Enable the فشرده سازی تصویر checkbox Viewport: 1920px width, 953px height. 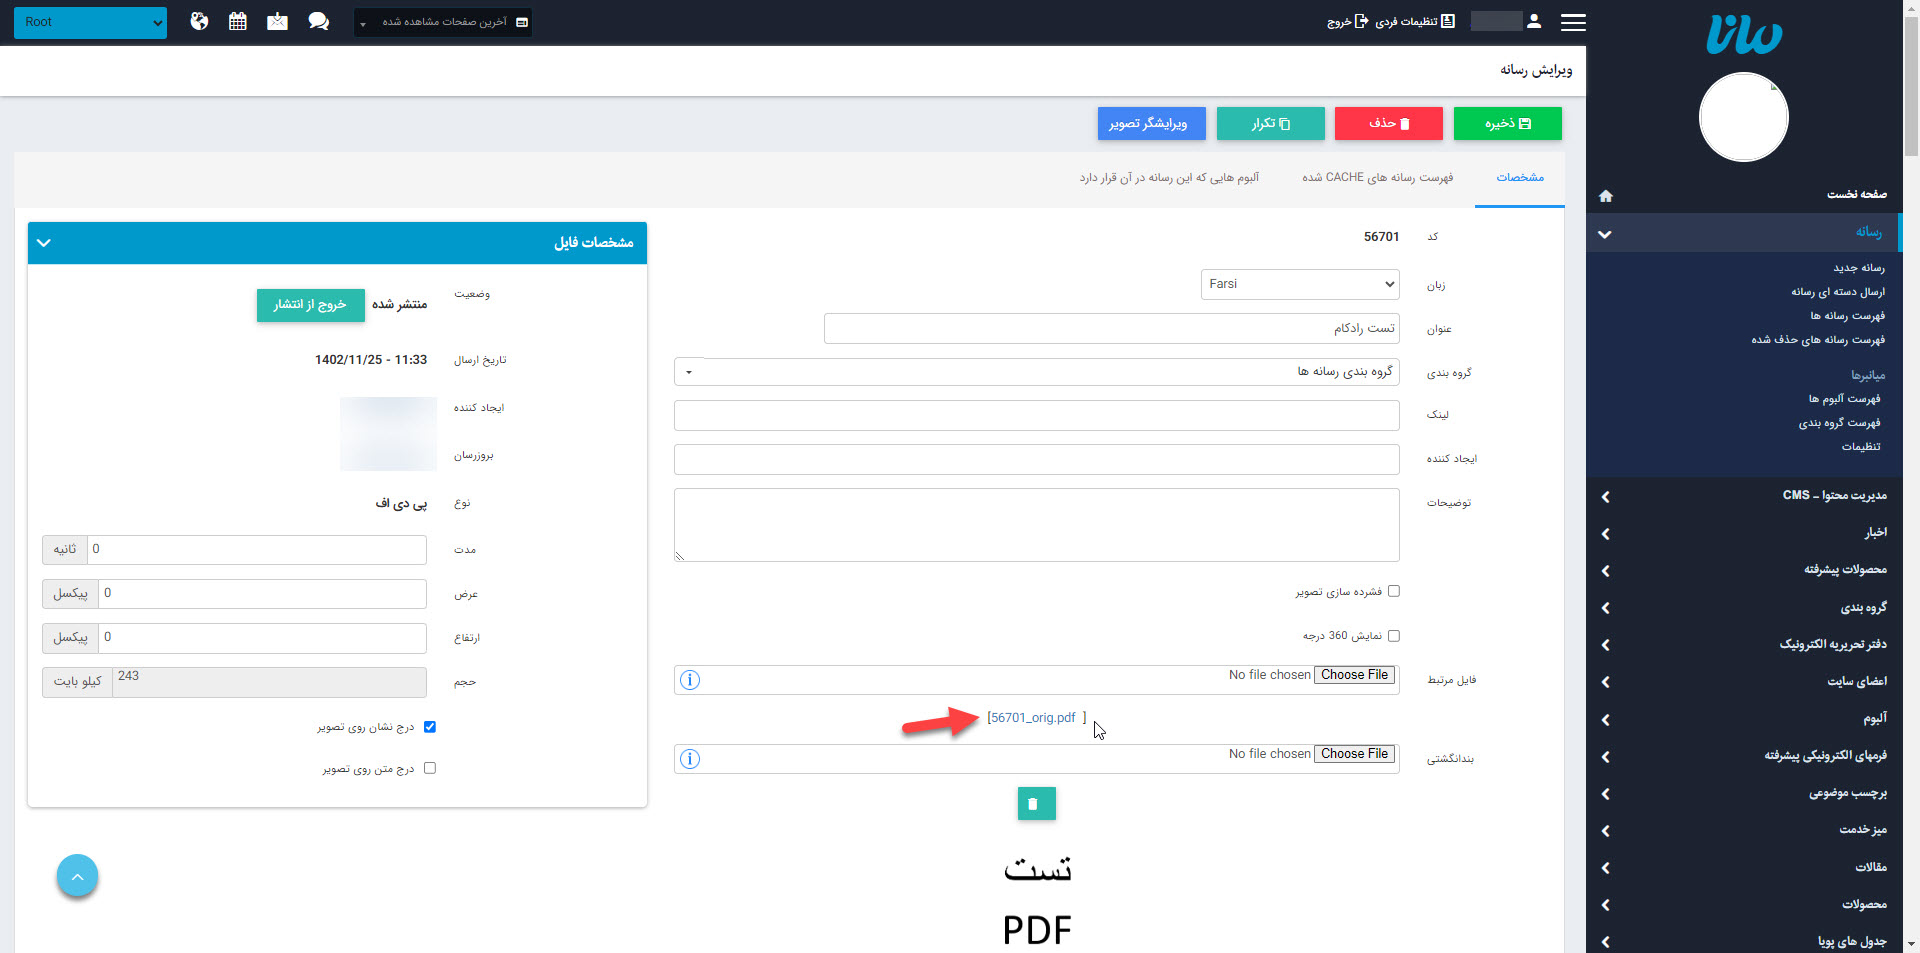pos(1394,591)
